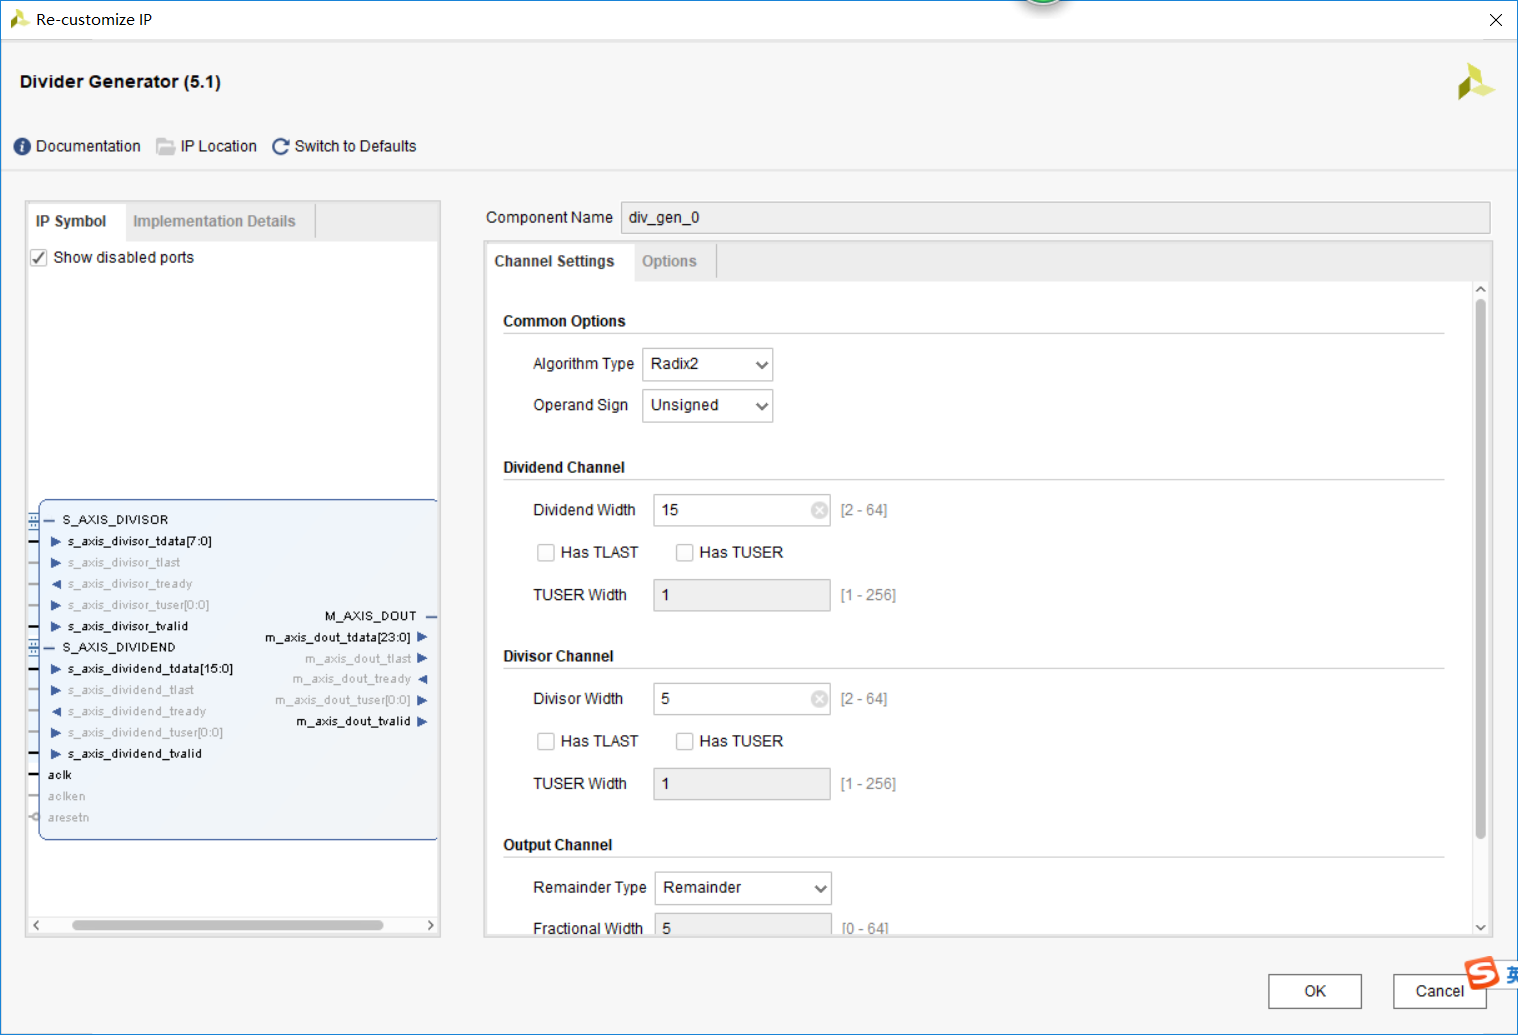Viewport: 1518px width, 1035px height.
Task: Enable Has TUSER in Divisor Channel
Action: tap(685, 741)
